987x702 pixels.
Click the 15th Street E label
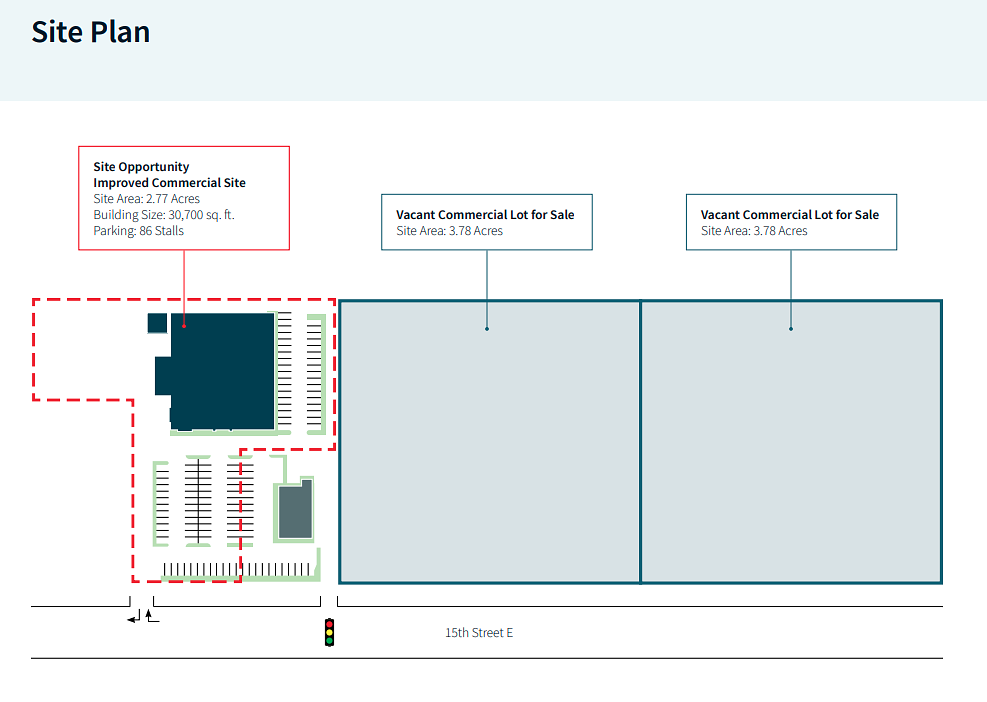(x=479, y=633)
